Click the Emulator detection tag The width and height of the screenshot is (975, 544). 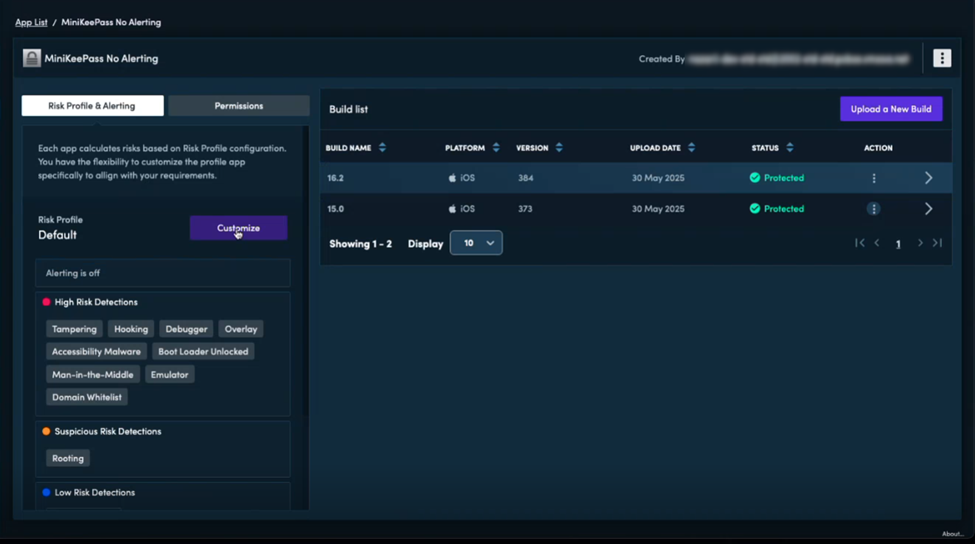coord(169,375)
